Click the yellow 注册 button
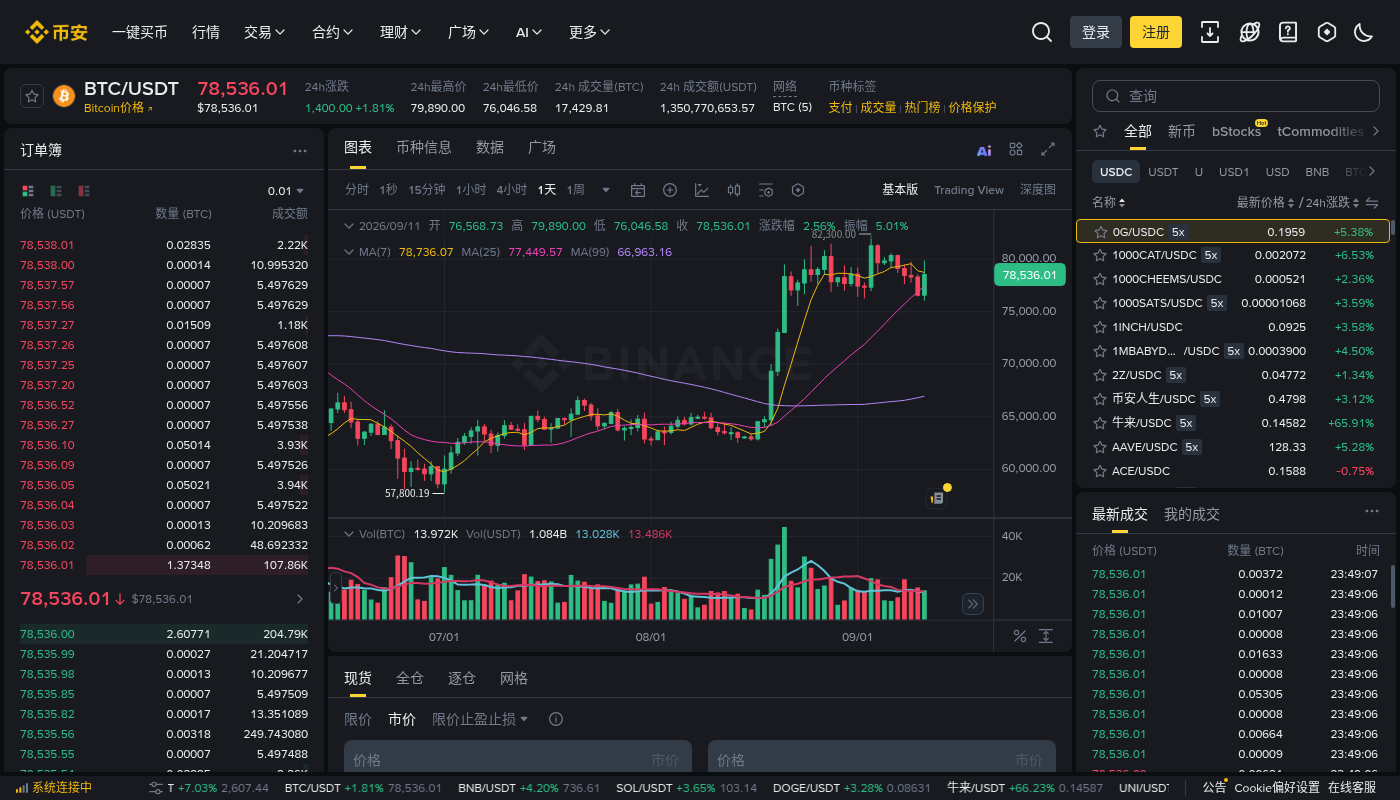Screen dimensions: 1400x800 [1156, 32]
